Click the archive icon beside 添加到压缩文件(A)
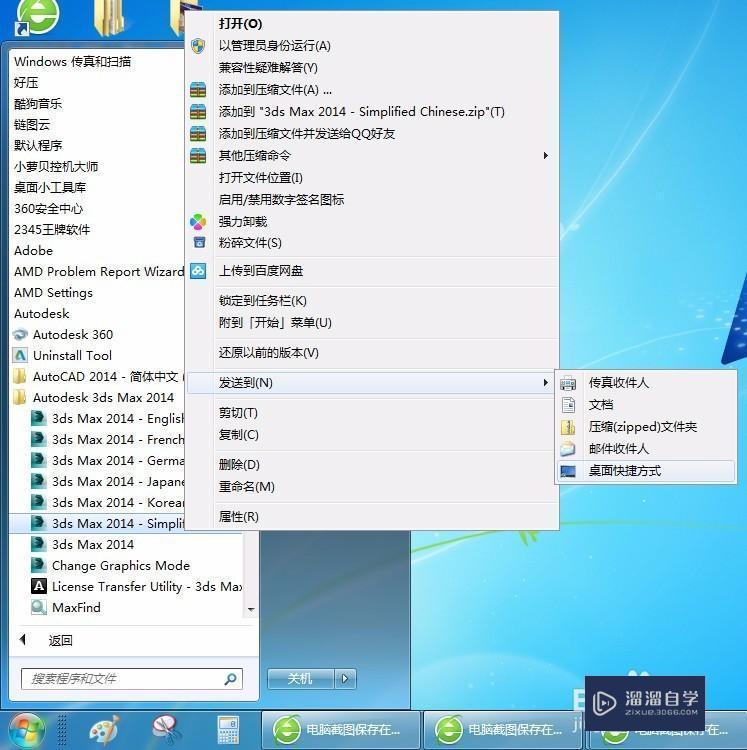Image resolution: width=747 pixels, height=750 pixels. click(x=198, y=89)
